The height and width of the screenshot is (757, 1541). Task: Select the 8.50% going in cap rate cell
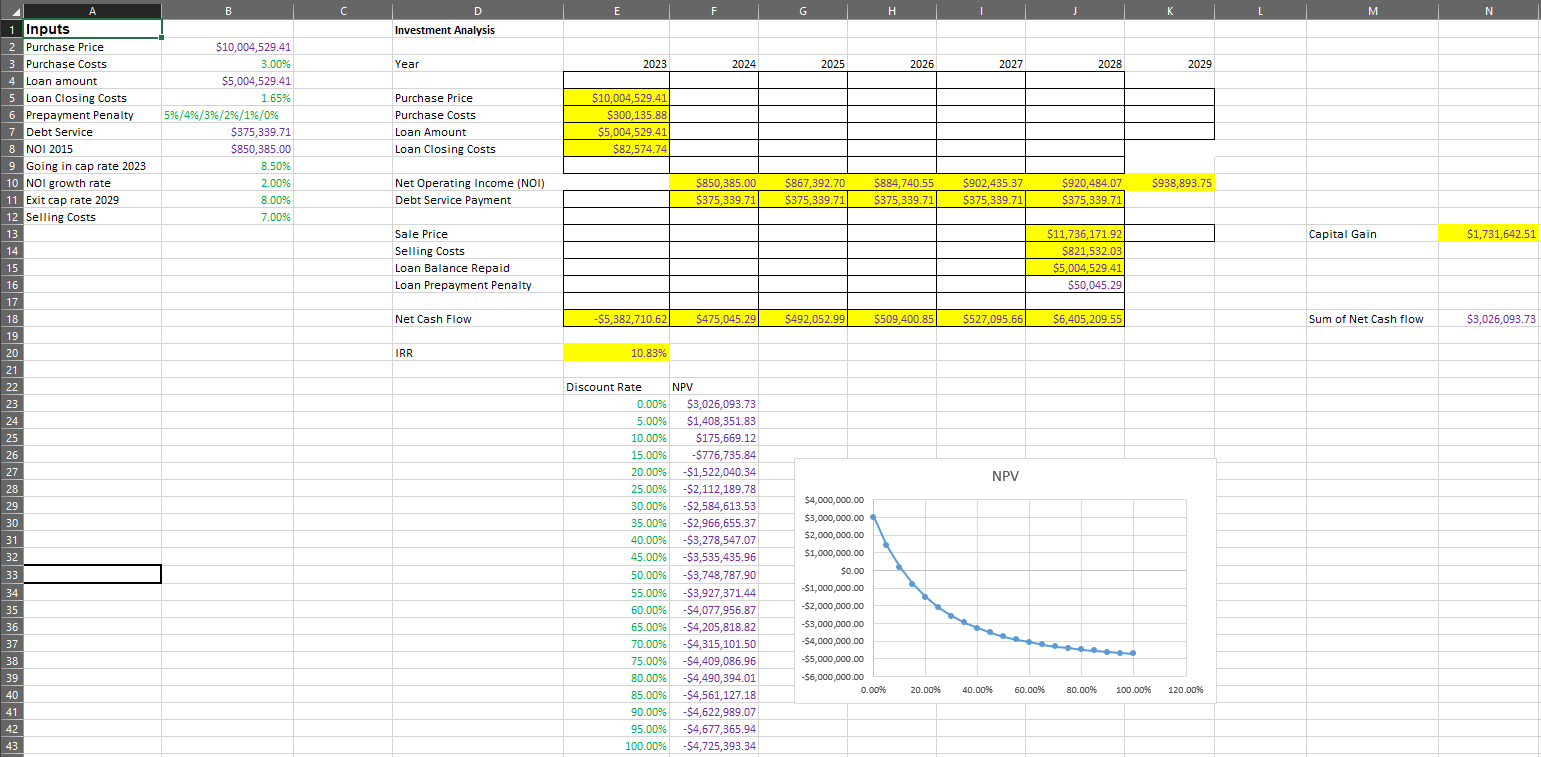pos(228,166)
